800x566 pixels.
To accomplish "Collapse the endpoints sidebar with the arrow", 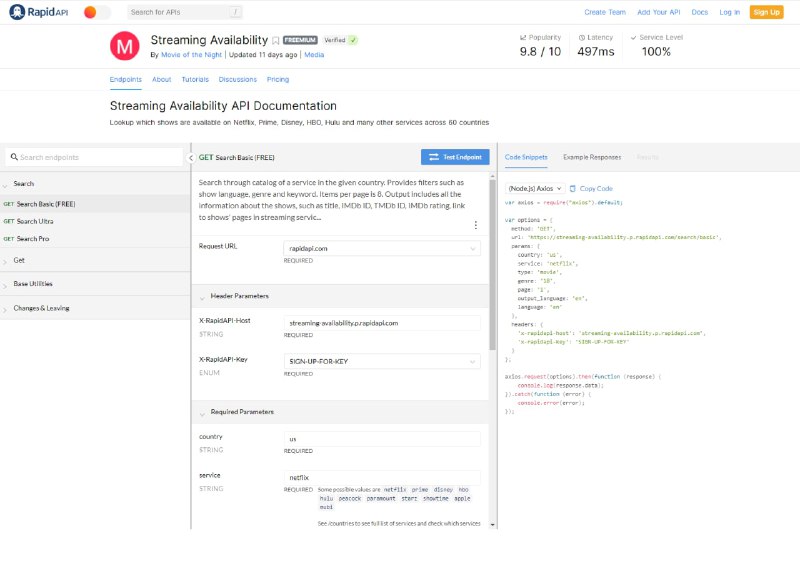I will point(191,158).
